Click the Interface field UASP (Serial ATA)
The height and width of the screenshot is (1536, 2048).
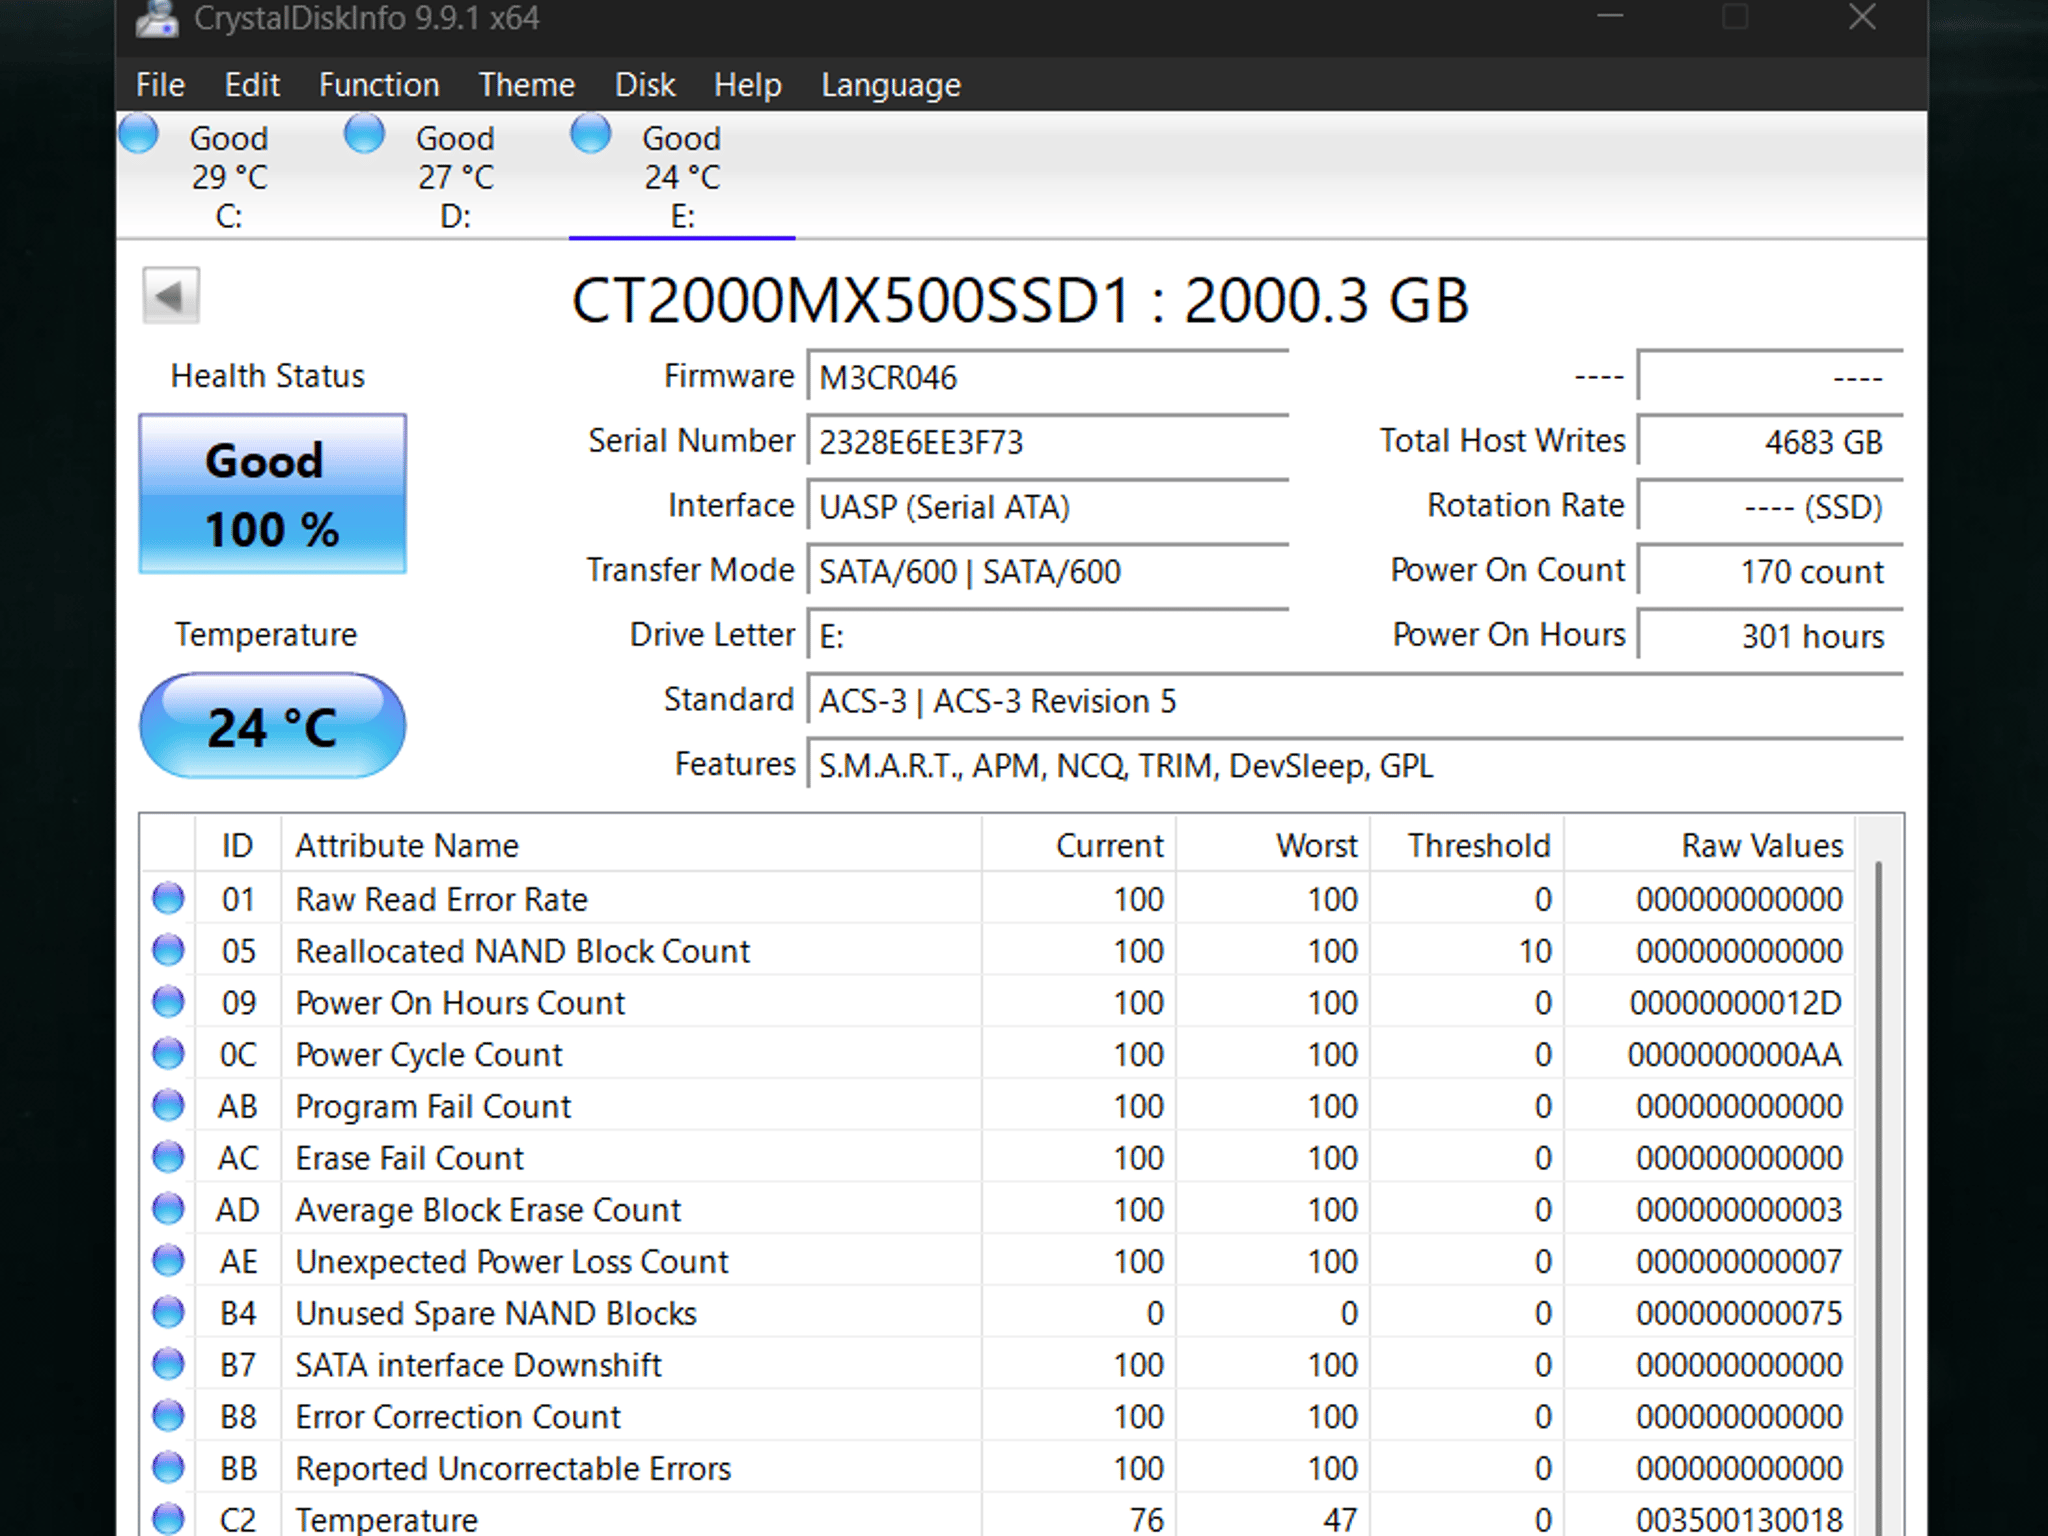(x=1048, y=507)
